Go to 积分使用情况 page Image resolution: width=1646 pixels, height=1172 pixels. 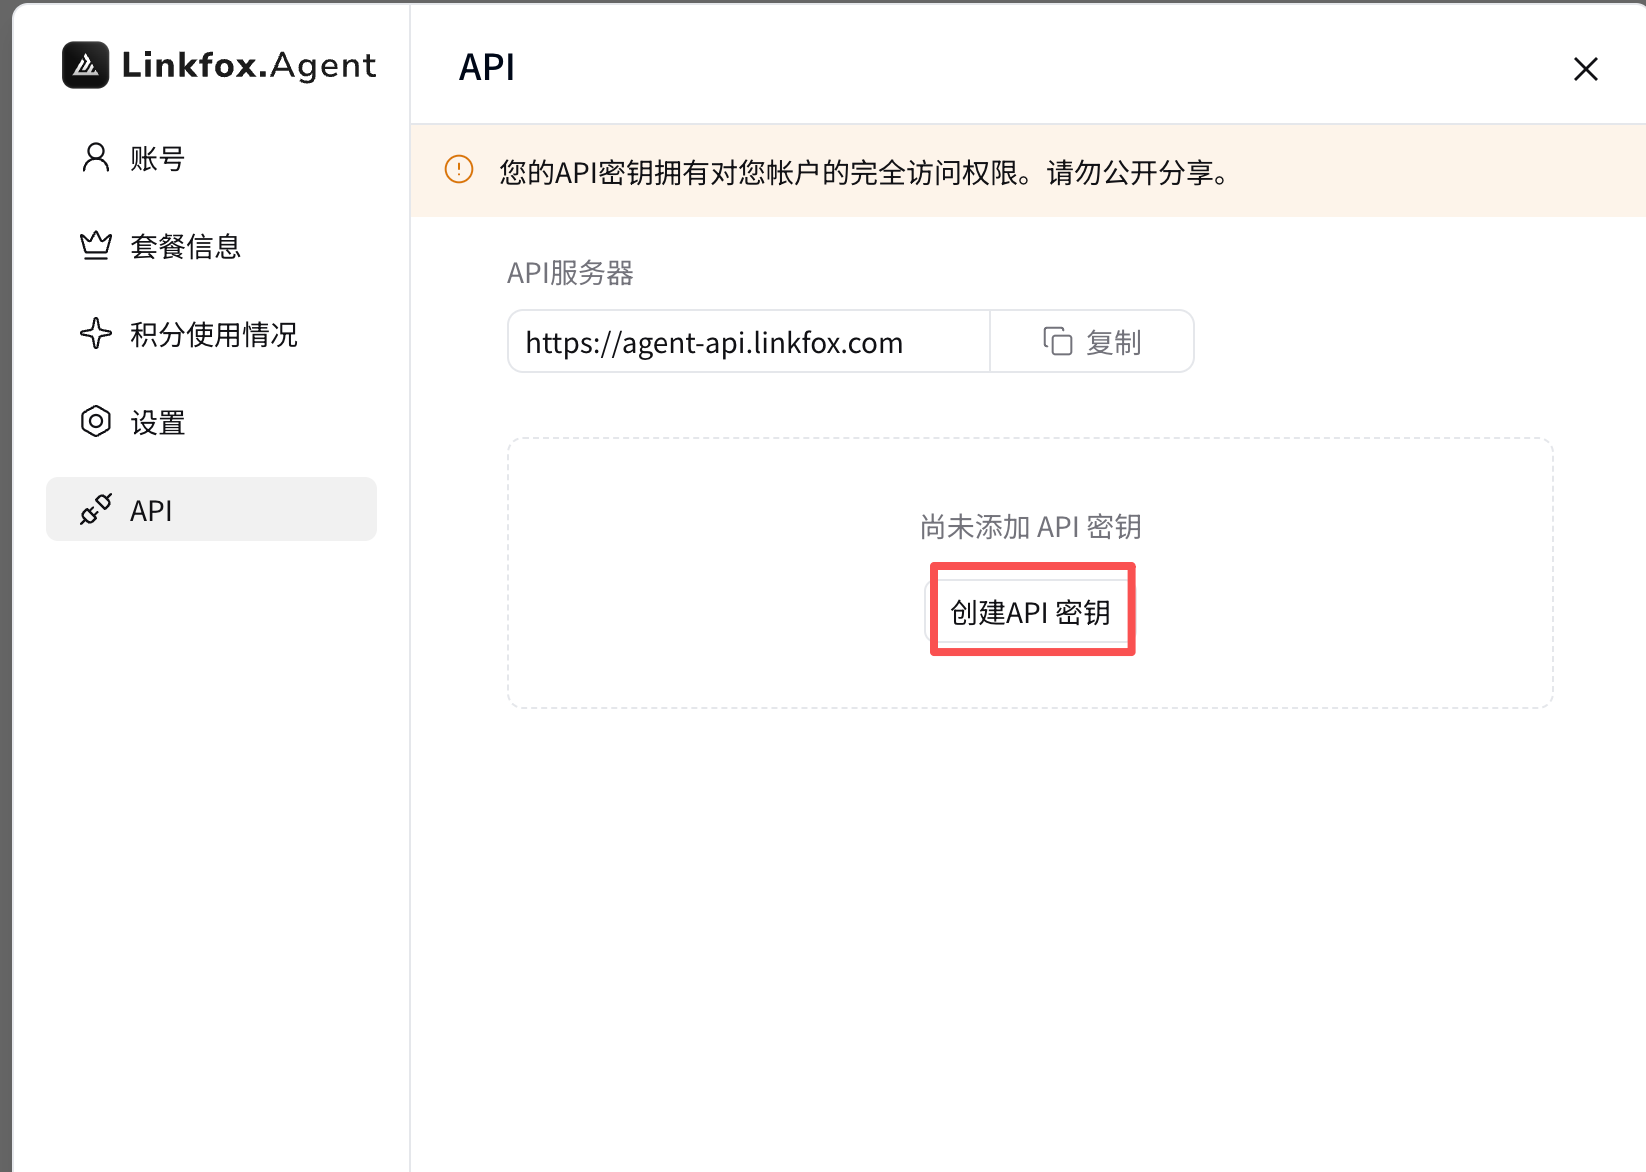tap(211, 334)
